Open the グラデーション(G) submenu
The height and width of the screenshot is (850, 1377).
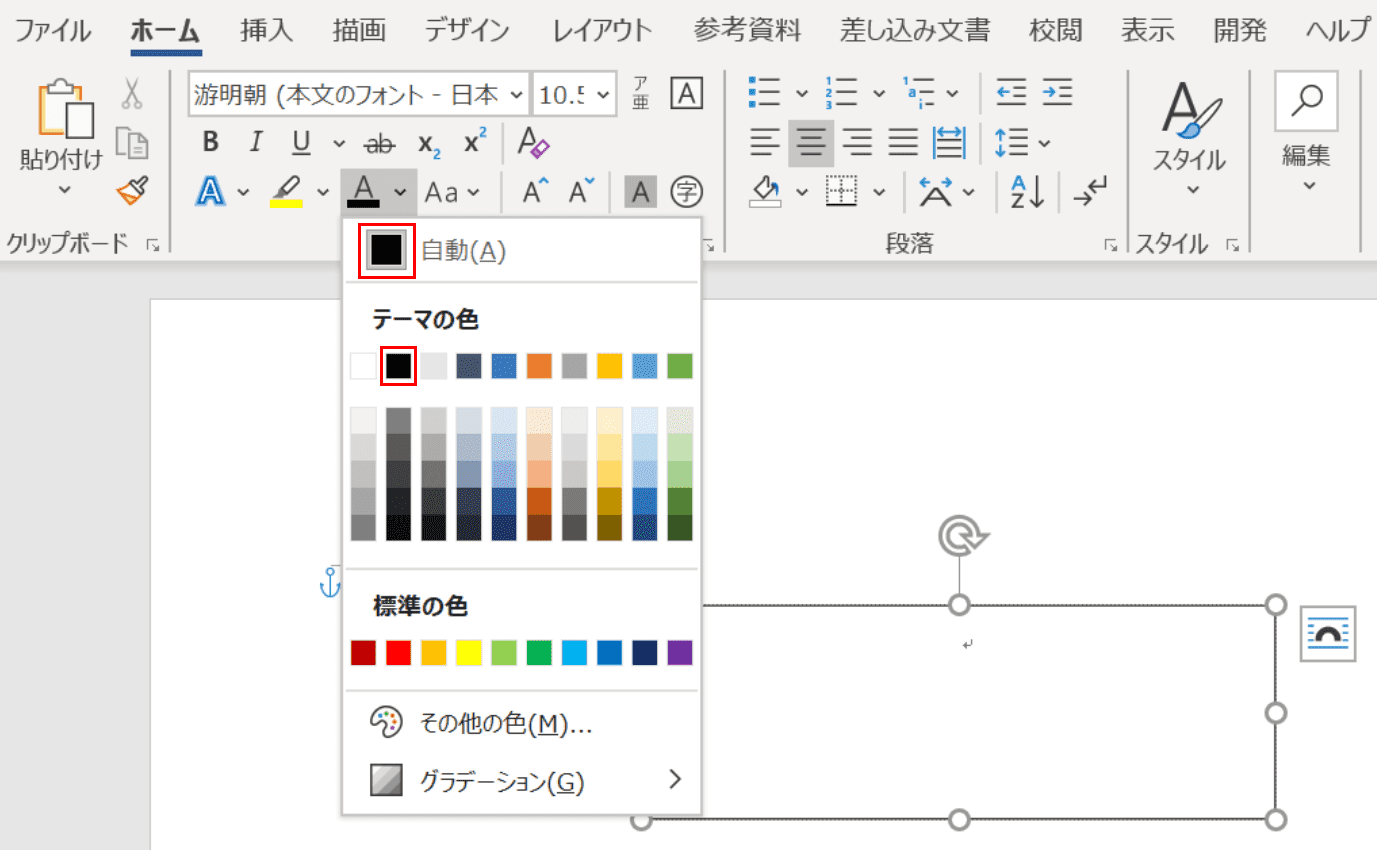523,780
